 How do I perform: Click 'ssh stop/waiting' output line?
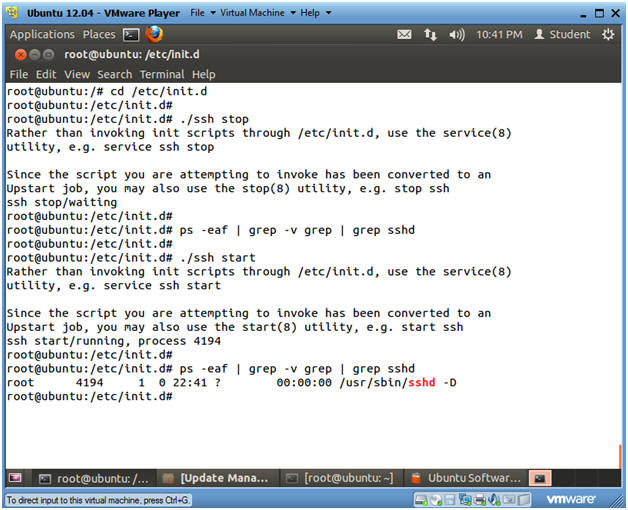coord(62,202)
